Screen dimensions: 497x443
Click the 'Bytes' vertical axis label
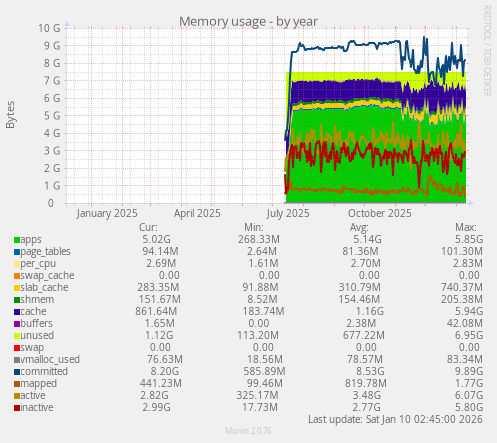10,115
